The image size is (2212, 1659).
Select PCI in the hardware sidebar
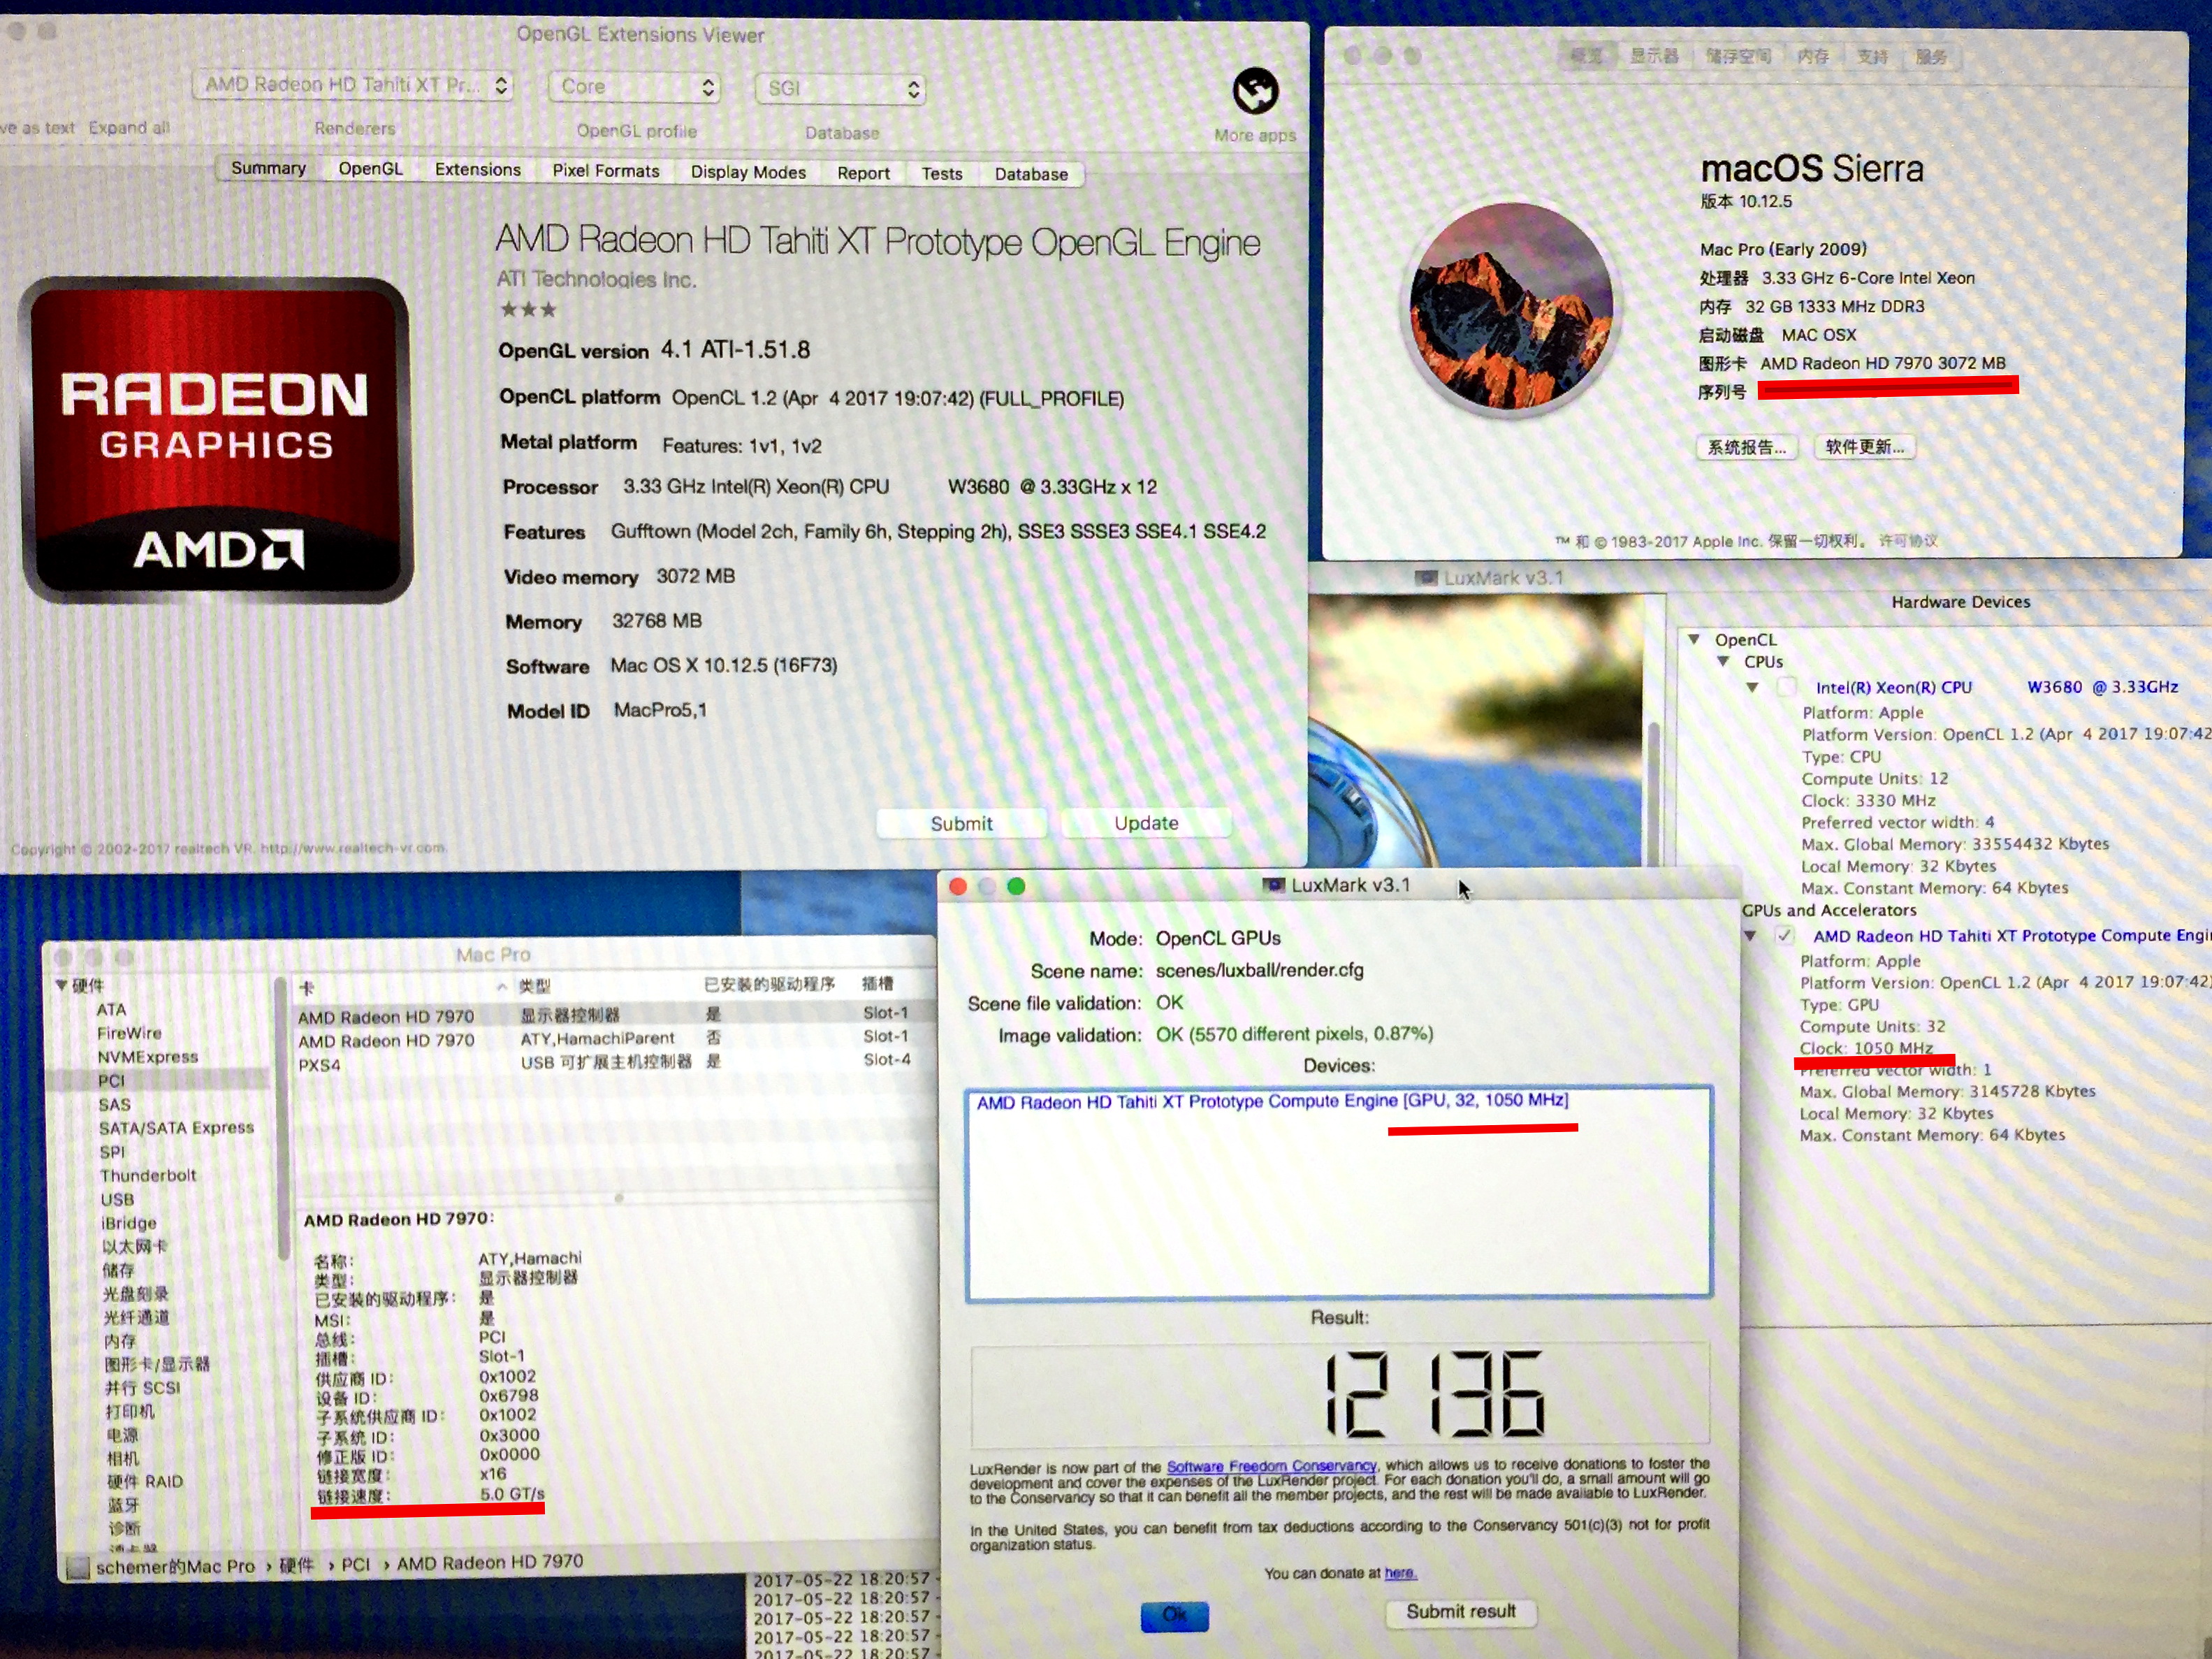[111, 1081]
